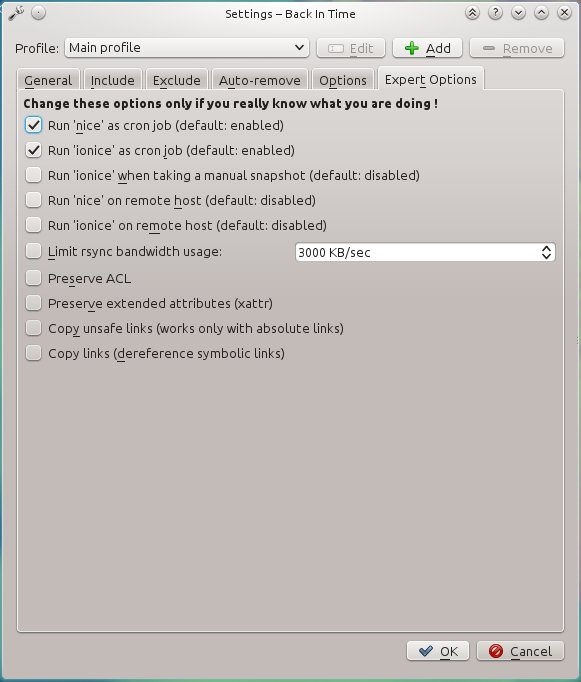The image size is (581, 682).
Task: Click the green plus Add icon
Action: click(x=411, y=48)
